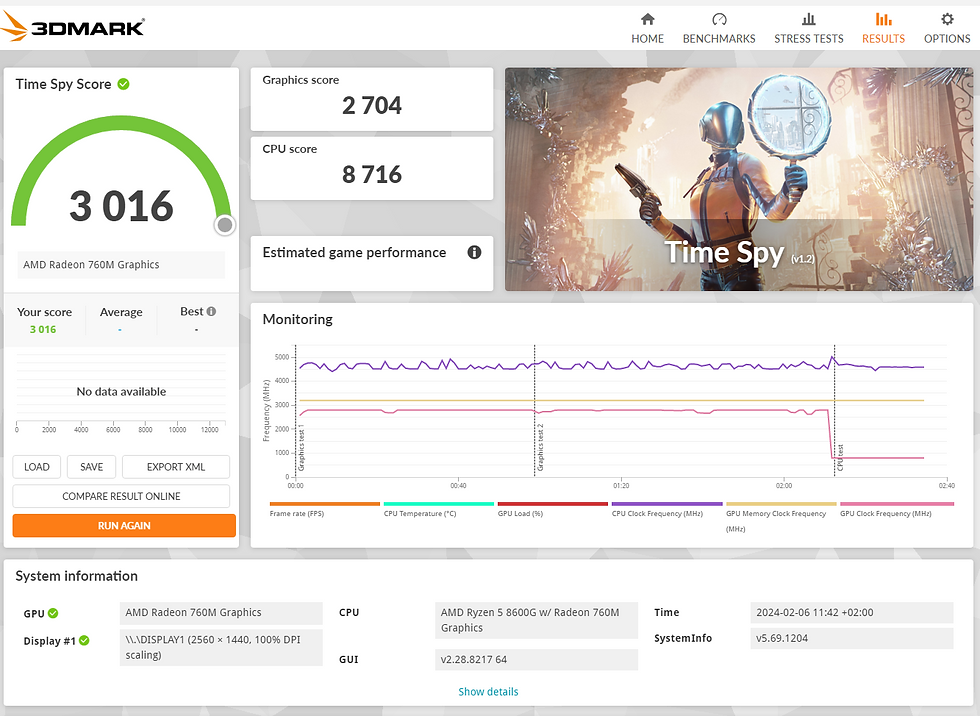Click the Estimated game performance heading
This screenshot has height=716, width=980.
(x=354, y=252)
